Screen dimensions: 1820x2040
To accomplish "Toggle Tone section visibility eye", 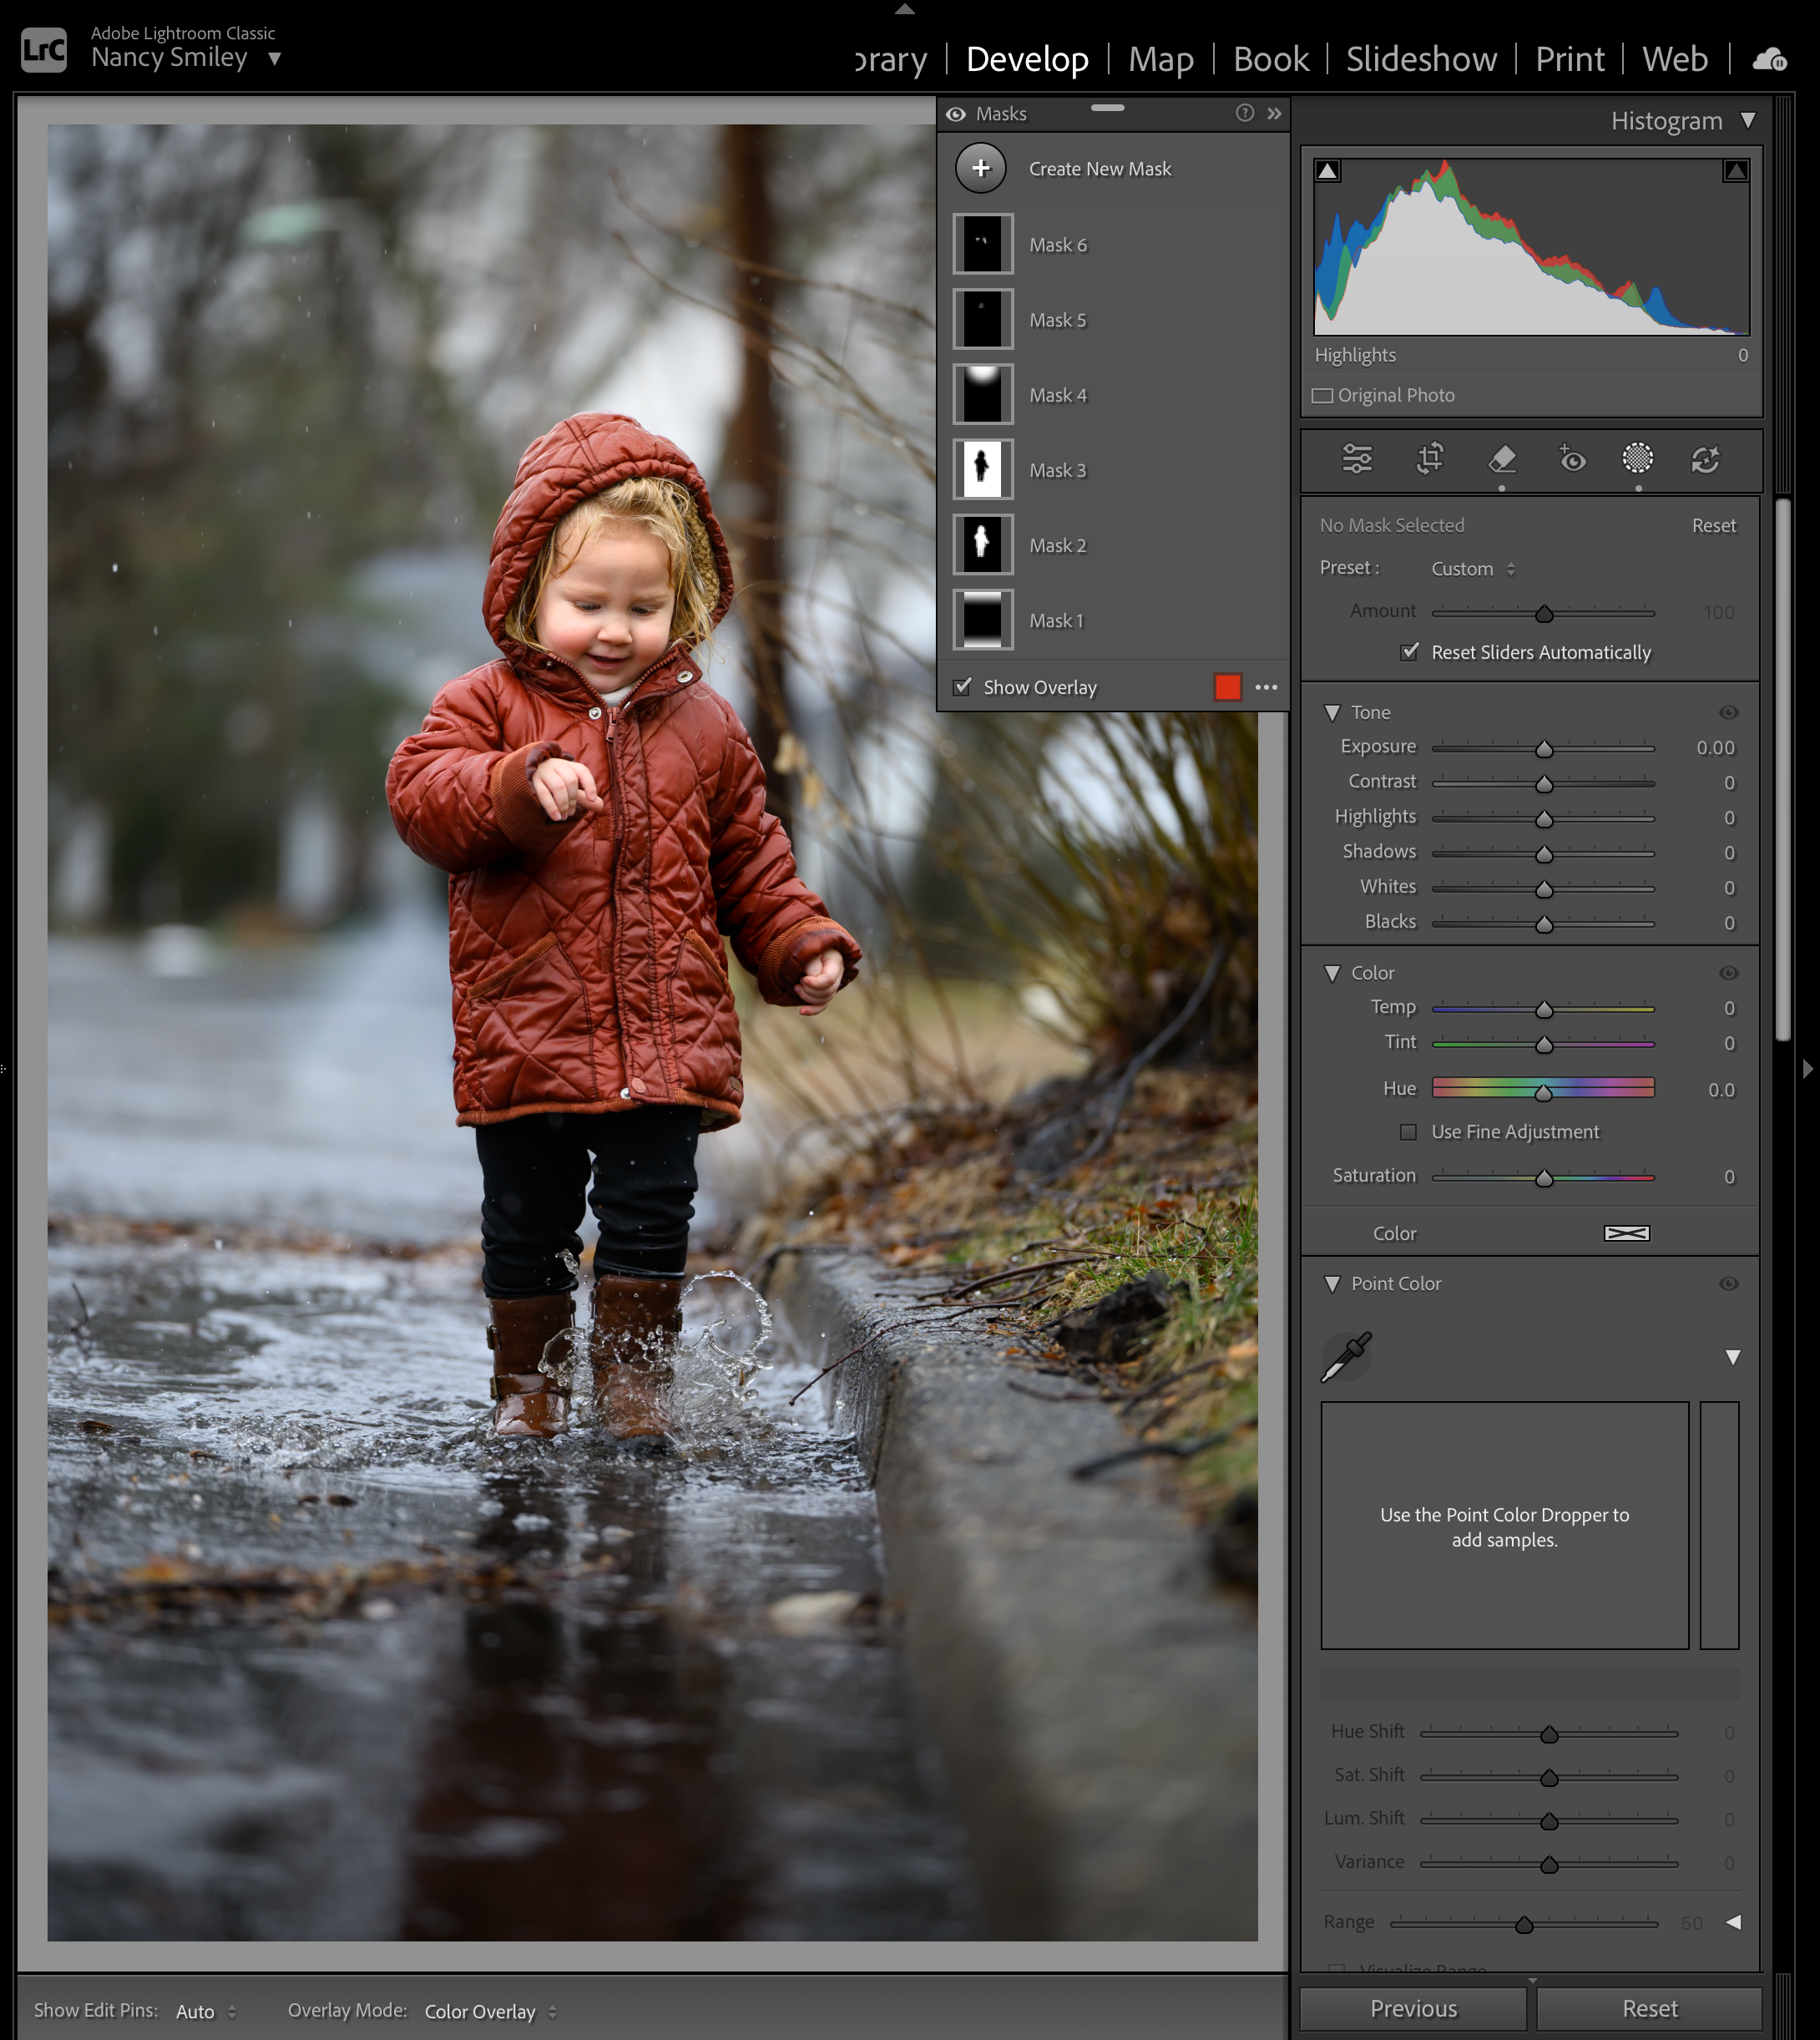I will coord(1728,712).
